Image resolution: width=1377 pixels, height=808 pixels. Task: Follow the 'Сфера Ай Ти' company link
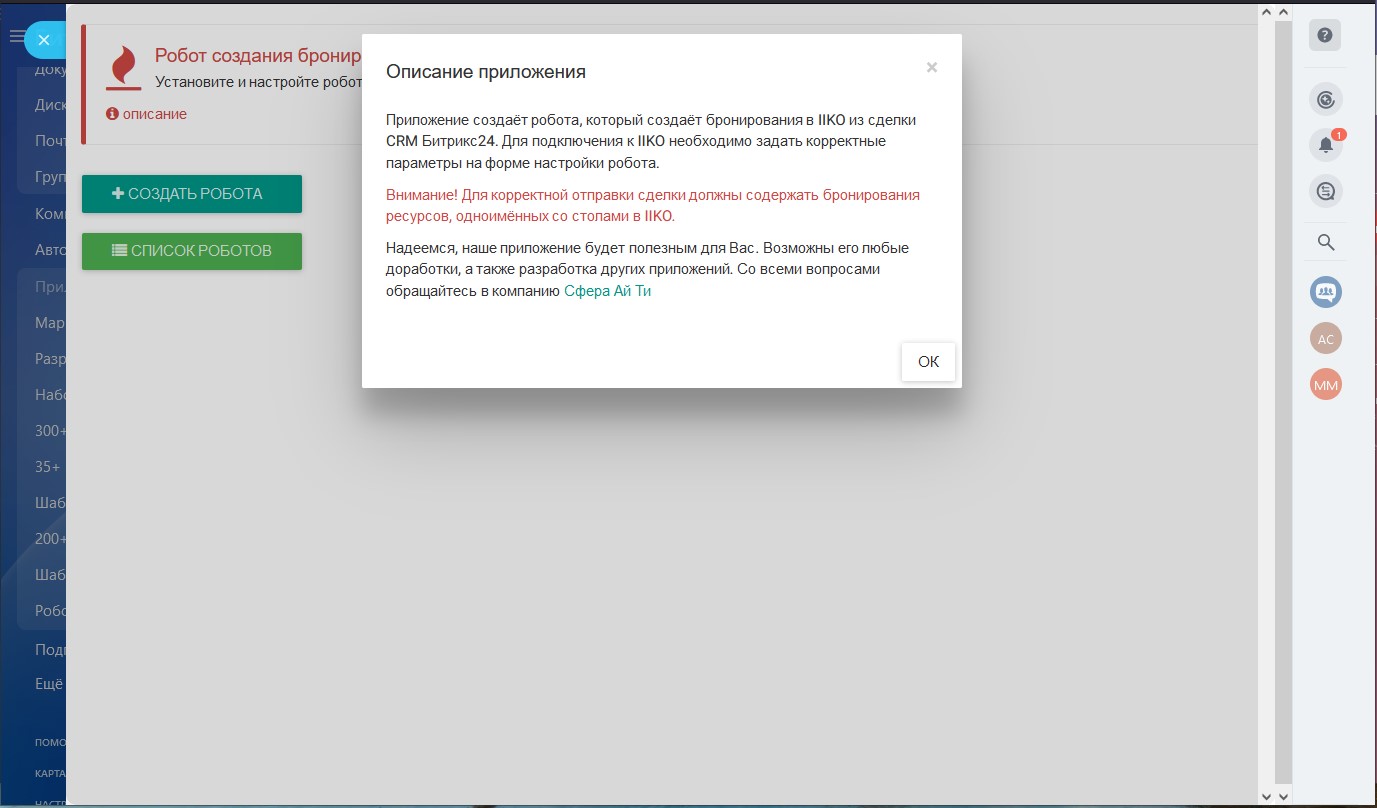coord(608,291)
